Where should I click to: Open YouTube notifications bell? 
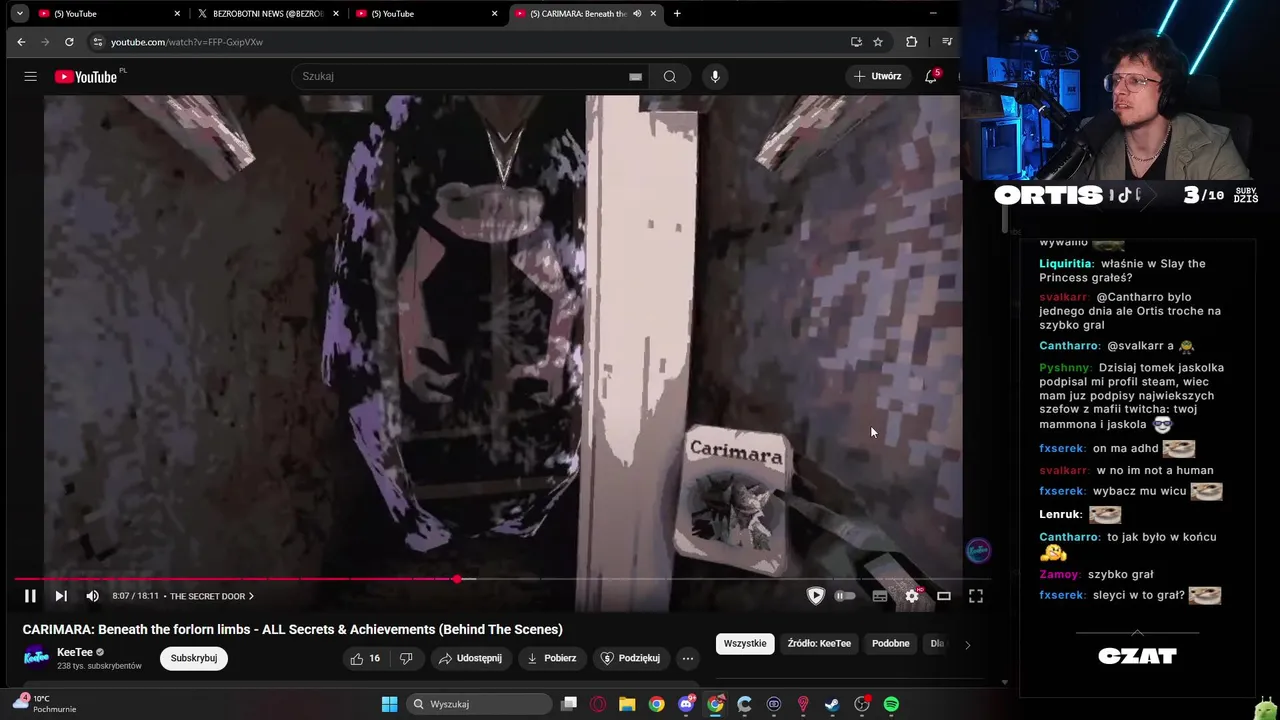click(931, 76)
